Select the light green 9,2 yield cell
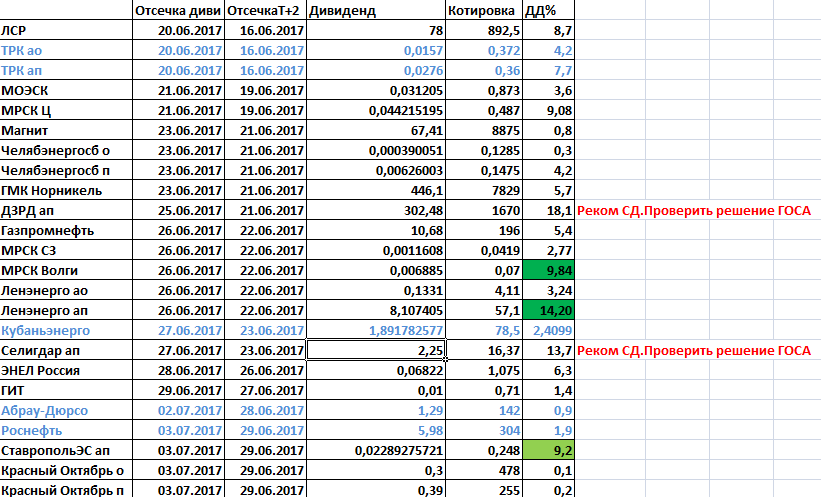Screen dimensions: 821x497 tap(549, 450)
